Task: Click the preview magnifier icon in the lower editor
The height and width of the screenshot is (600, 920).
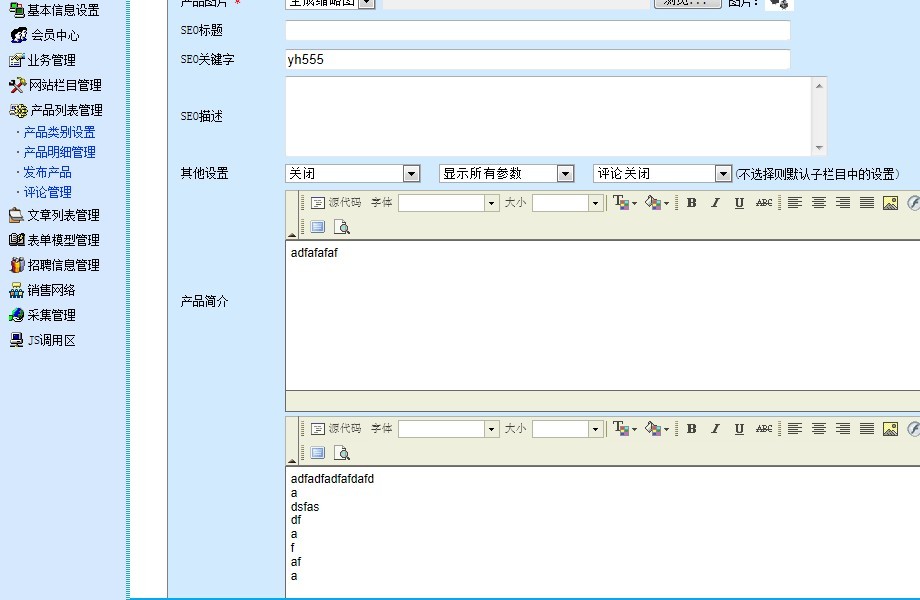Action: [341, 453]
